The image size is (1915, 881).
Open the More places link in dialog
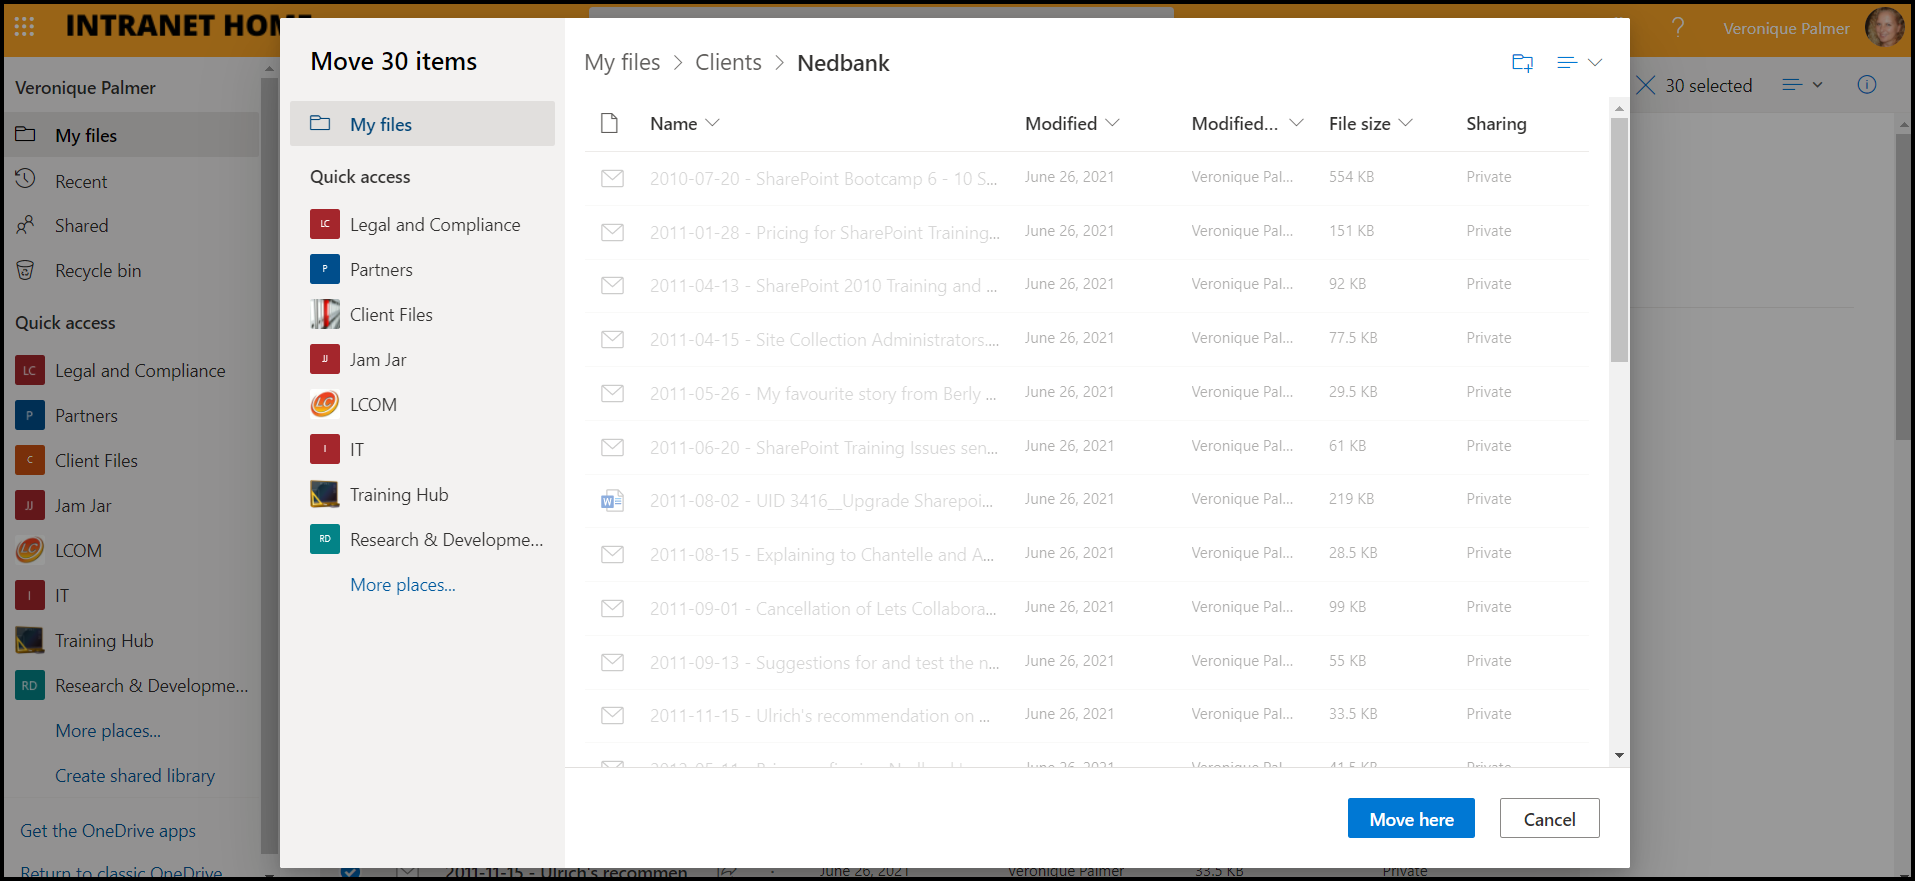(x=402, y=585)
